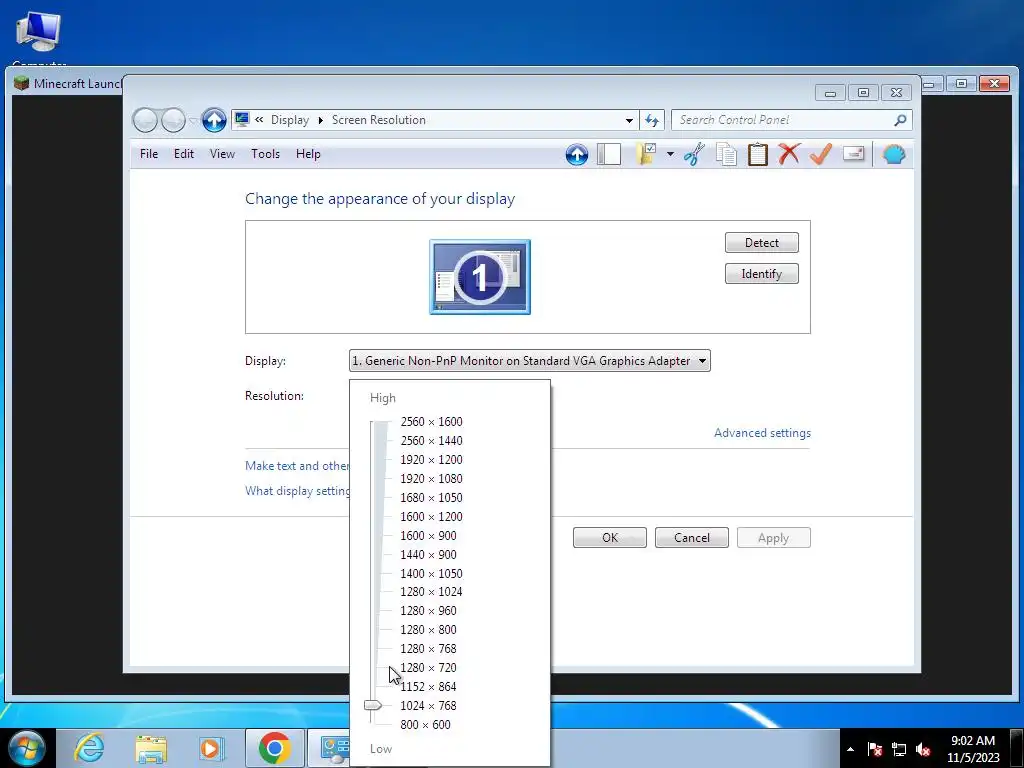Click the orange checkmark icon

click(821, 155)
